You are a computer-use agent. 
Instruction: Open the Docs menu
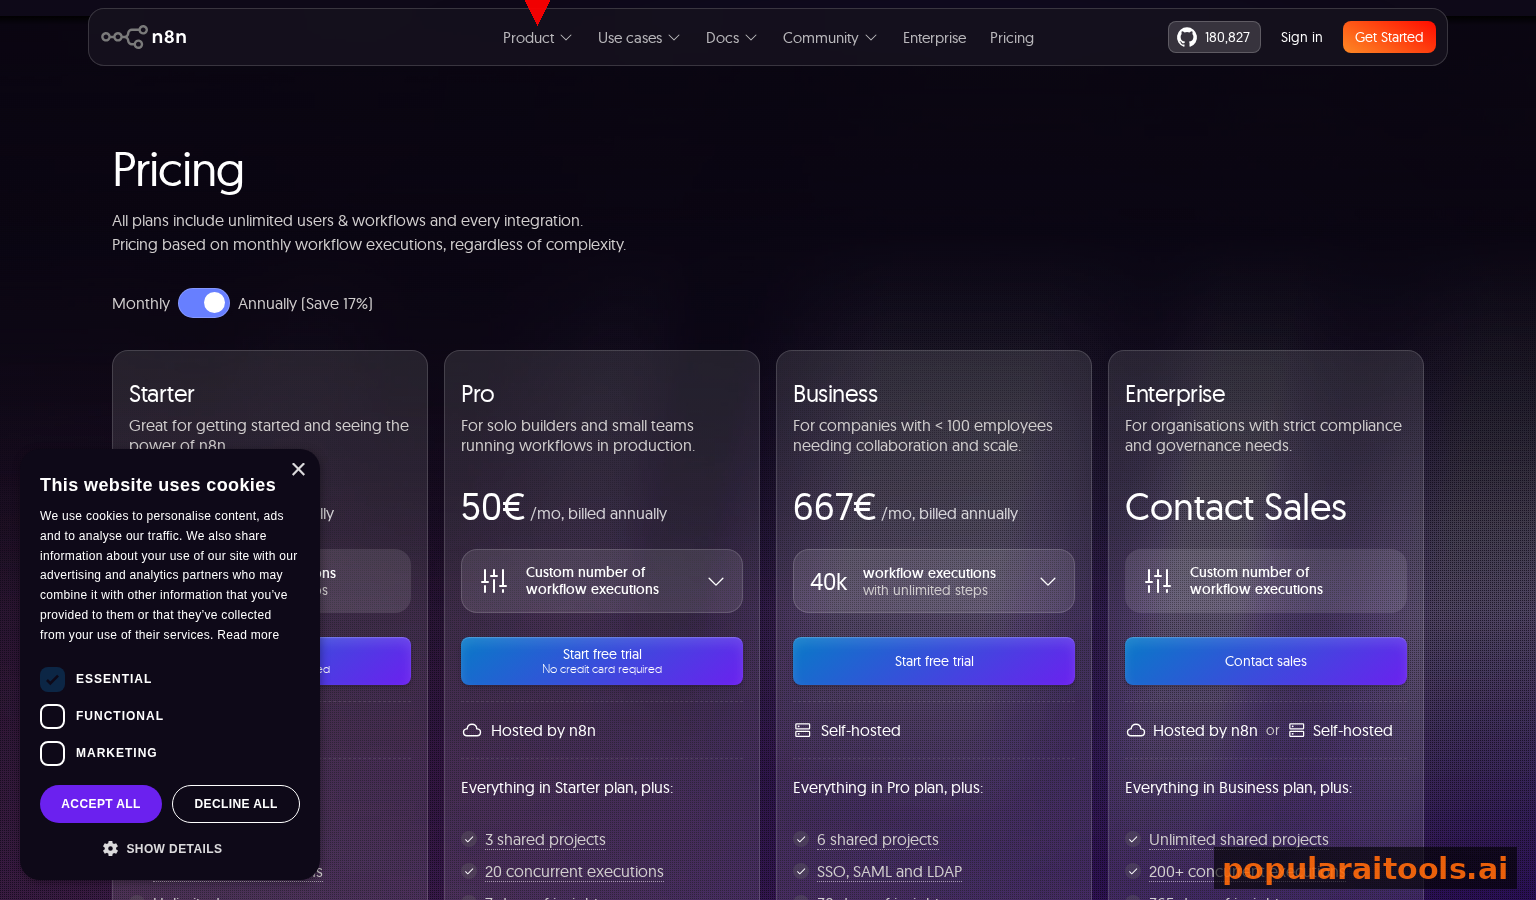[730, 37]
